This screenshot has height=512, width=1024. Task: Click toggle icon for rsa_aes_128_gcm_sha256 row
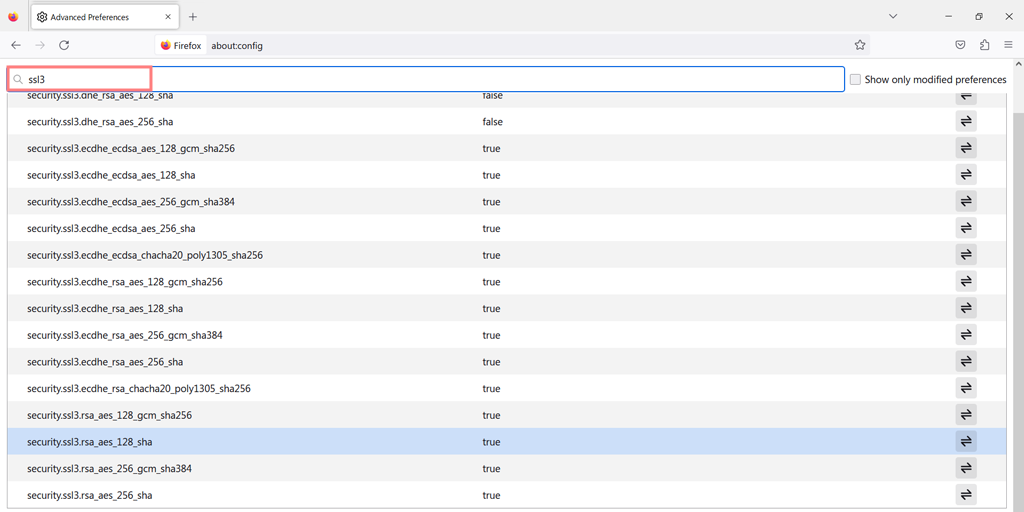point(966,415)
